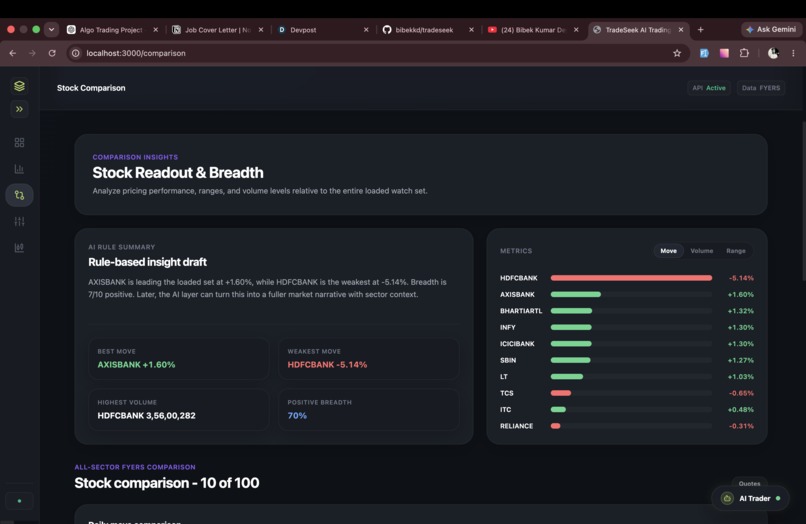Click the TCS red move bar
The width and height of the screenshot is (806, 524).
coord(561,393)
